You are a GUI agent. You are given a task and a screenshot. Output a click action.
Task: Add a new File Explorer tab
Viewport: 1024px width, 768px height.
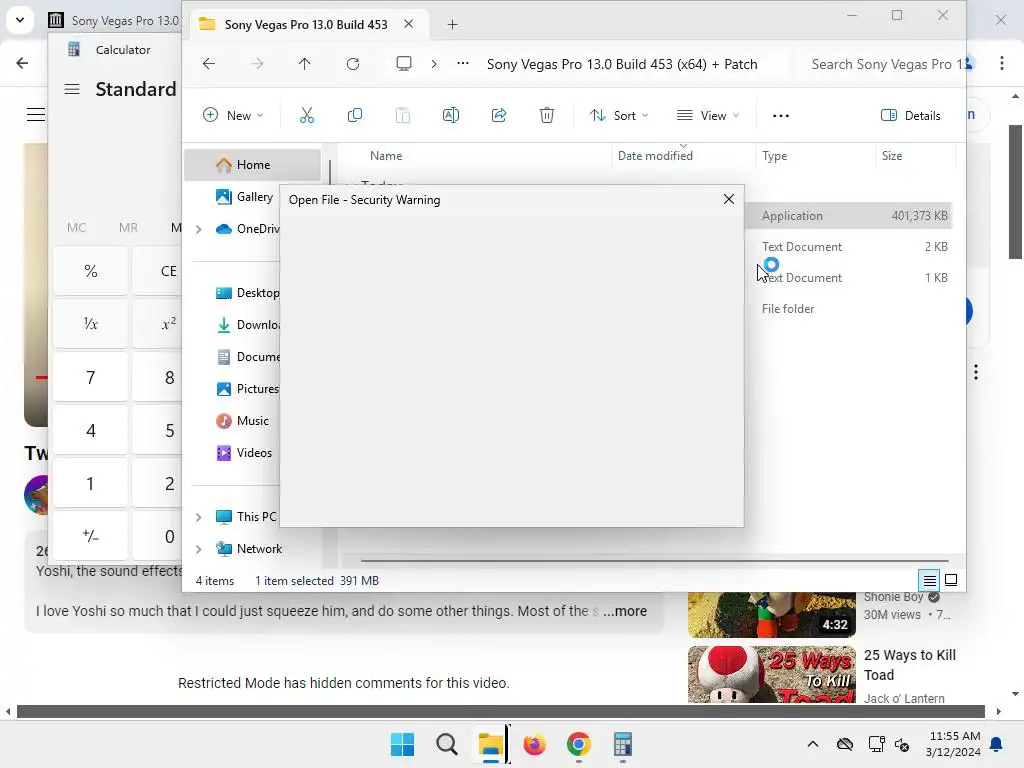tap(452, 25)
